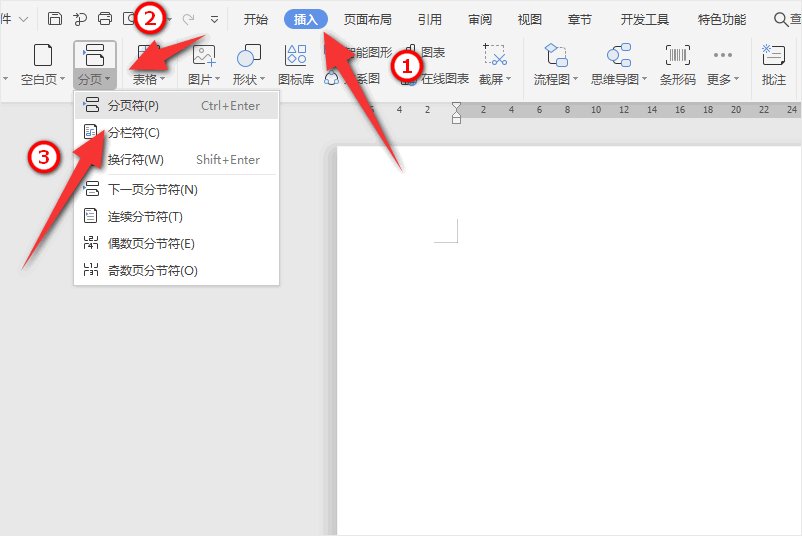The image size is (802, 536).
Task: Expand the 更多 dropdown arrow
Action: (x=737, y=79)
